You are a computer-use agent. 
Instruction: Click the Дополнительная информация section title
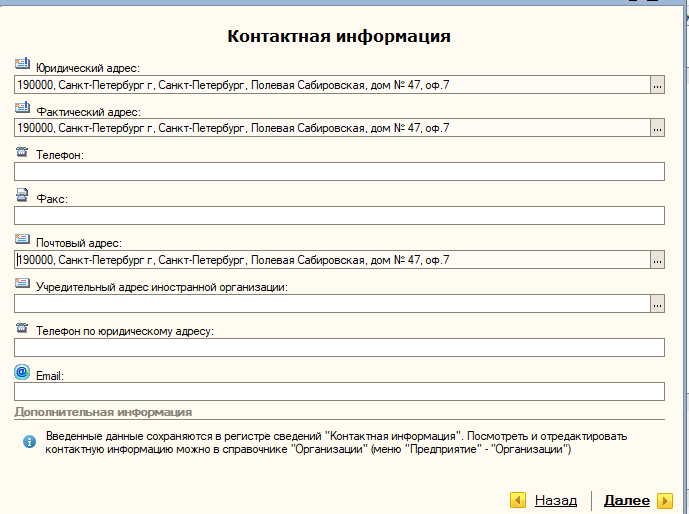[103, 412]
